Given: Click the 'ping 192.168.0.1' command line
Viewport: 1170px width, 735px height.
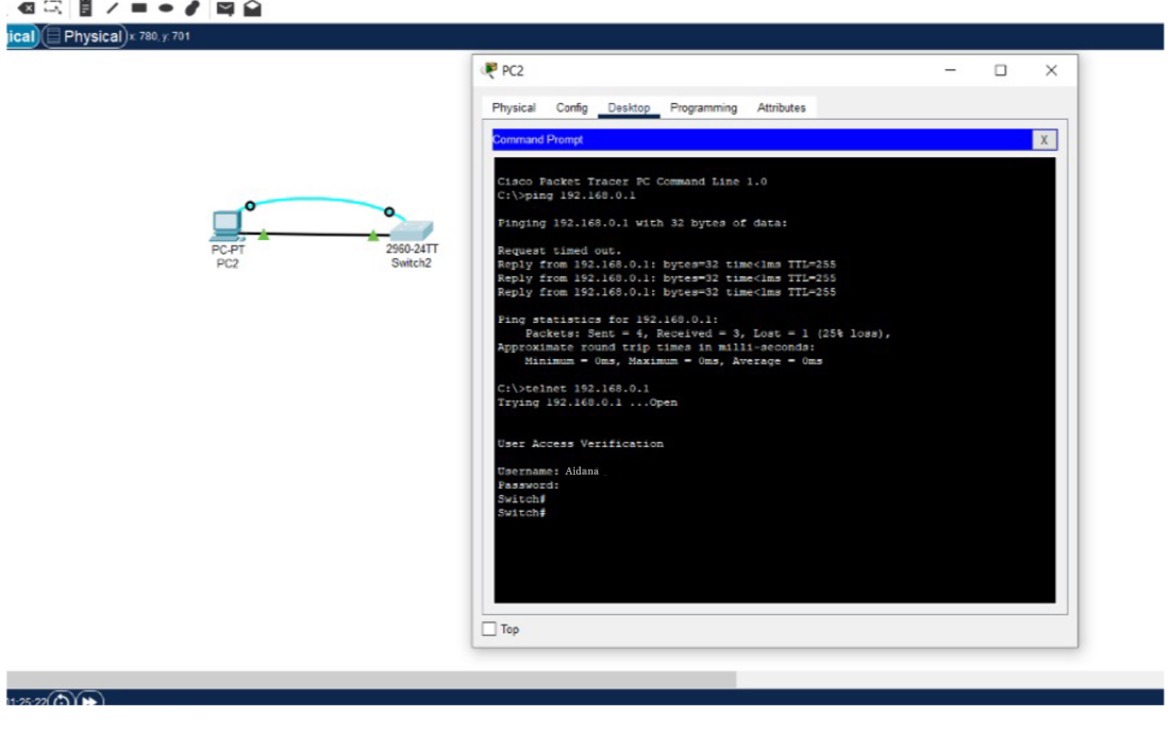Looking at the screenshot, I should 566,195.
